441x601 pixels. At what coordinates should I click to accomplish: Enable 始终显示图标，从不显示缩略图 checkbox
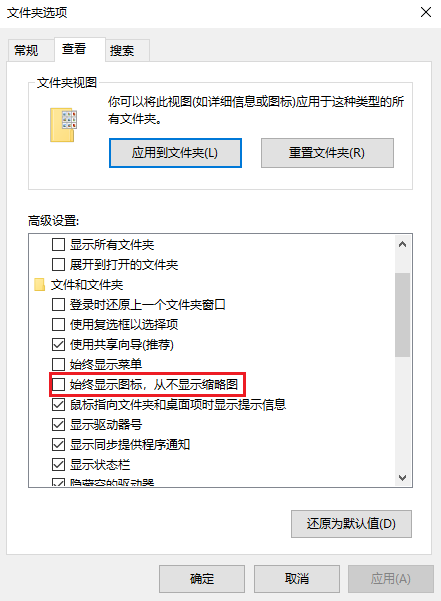pos(58,384)
